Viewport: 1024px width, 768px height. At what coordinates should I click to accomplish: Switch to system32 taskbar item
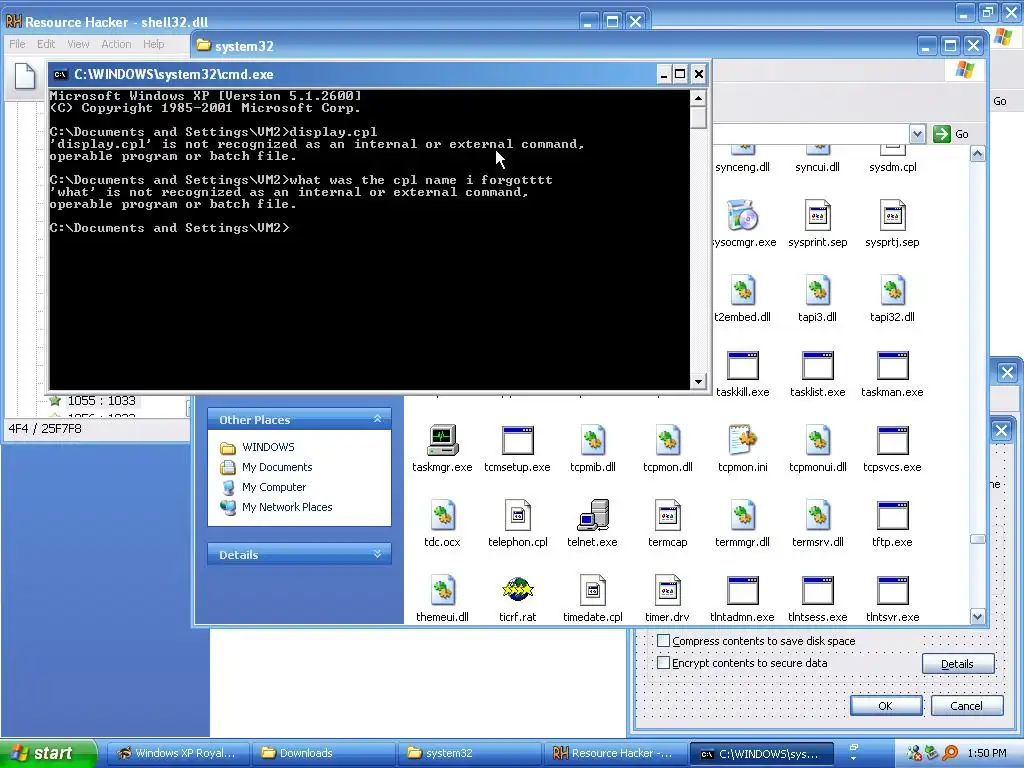tap(470, 753)
